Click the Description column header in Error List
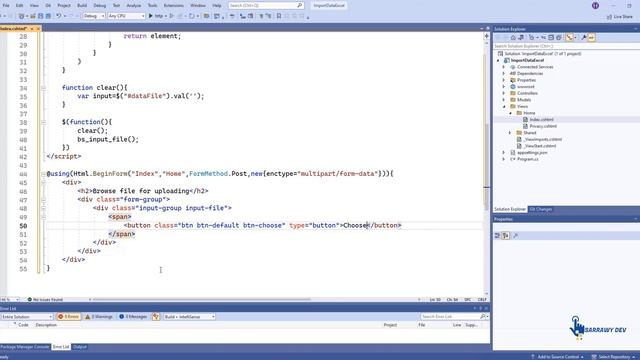640x360 pixels. click(46, 325)
